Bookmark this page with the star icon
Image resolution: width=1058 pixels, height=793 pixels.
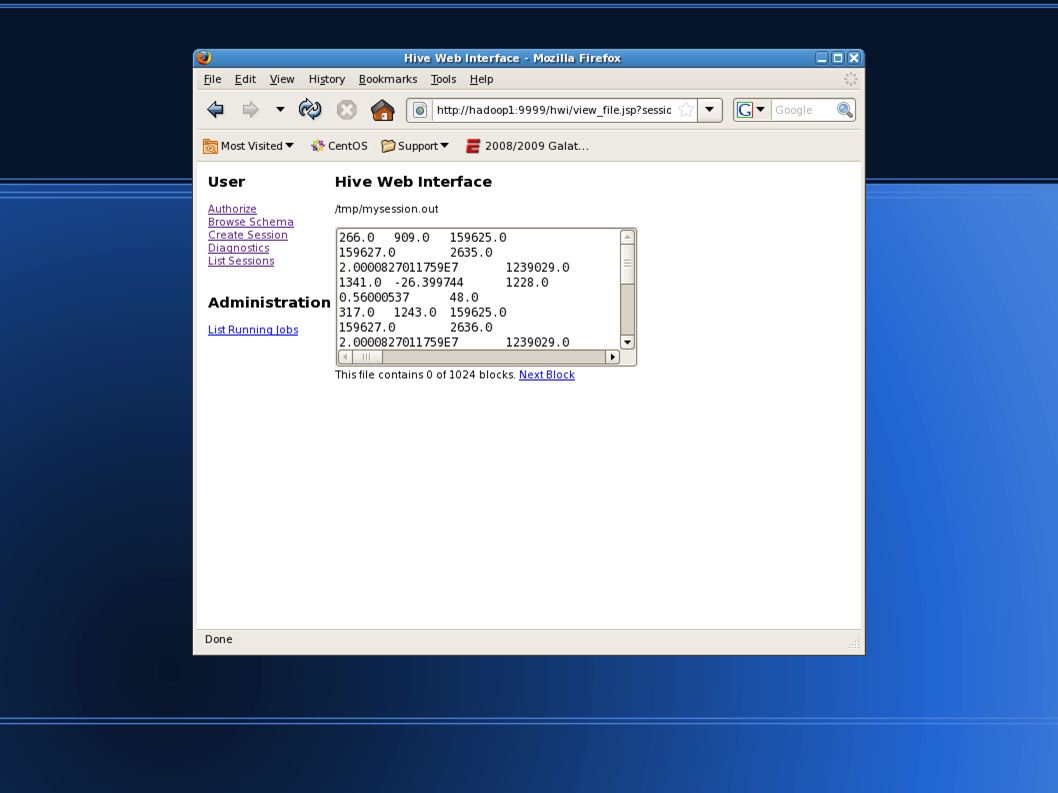tap(686, 110)
